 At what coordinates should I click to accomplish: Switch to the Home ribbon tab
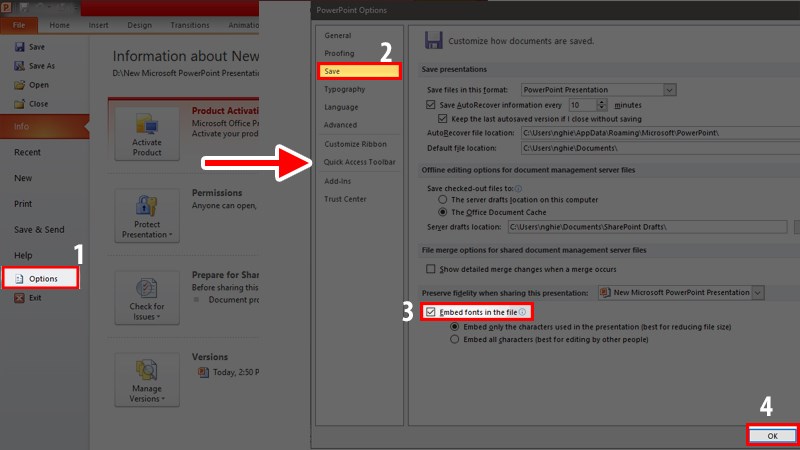[x=59, y=25]
